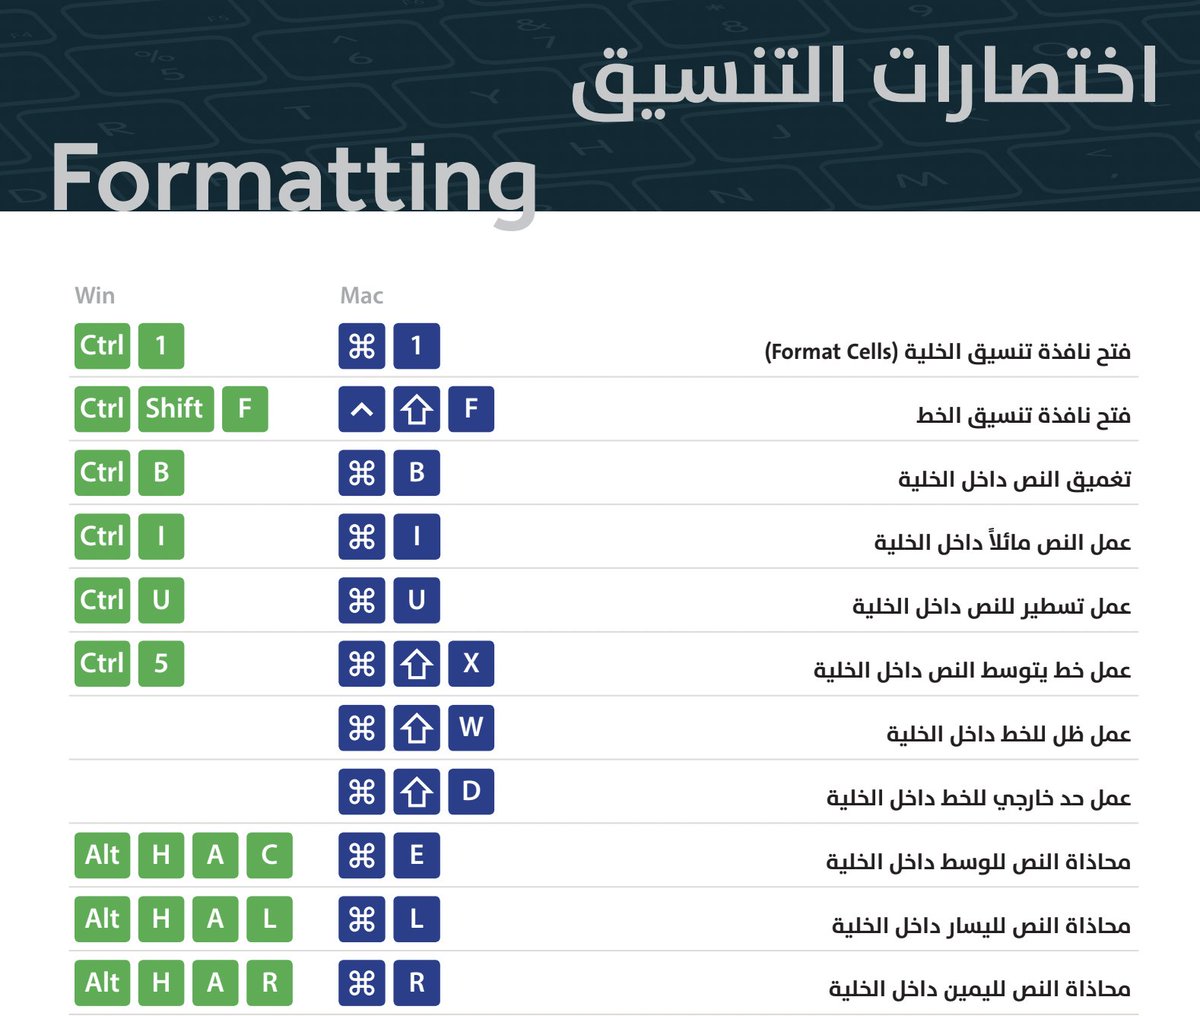
Task: Click the Shift arrow key beside blue D
Action: tap(417, 792)
